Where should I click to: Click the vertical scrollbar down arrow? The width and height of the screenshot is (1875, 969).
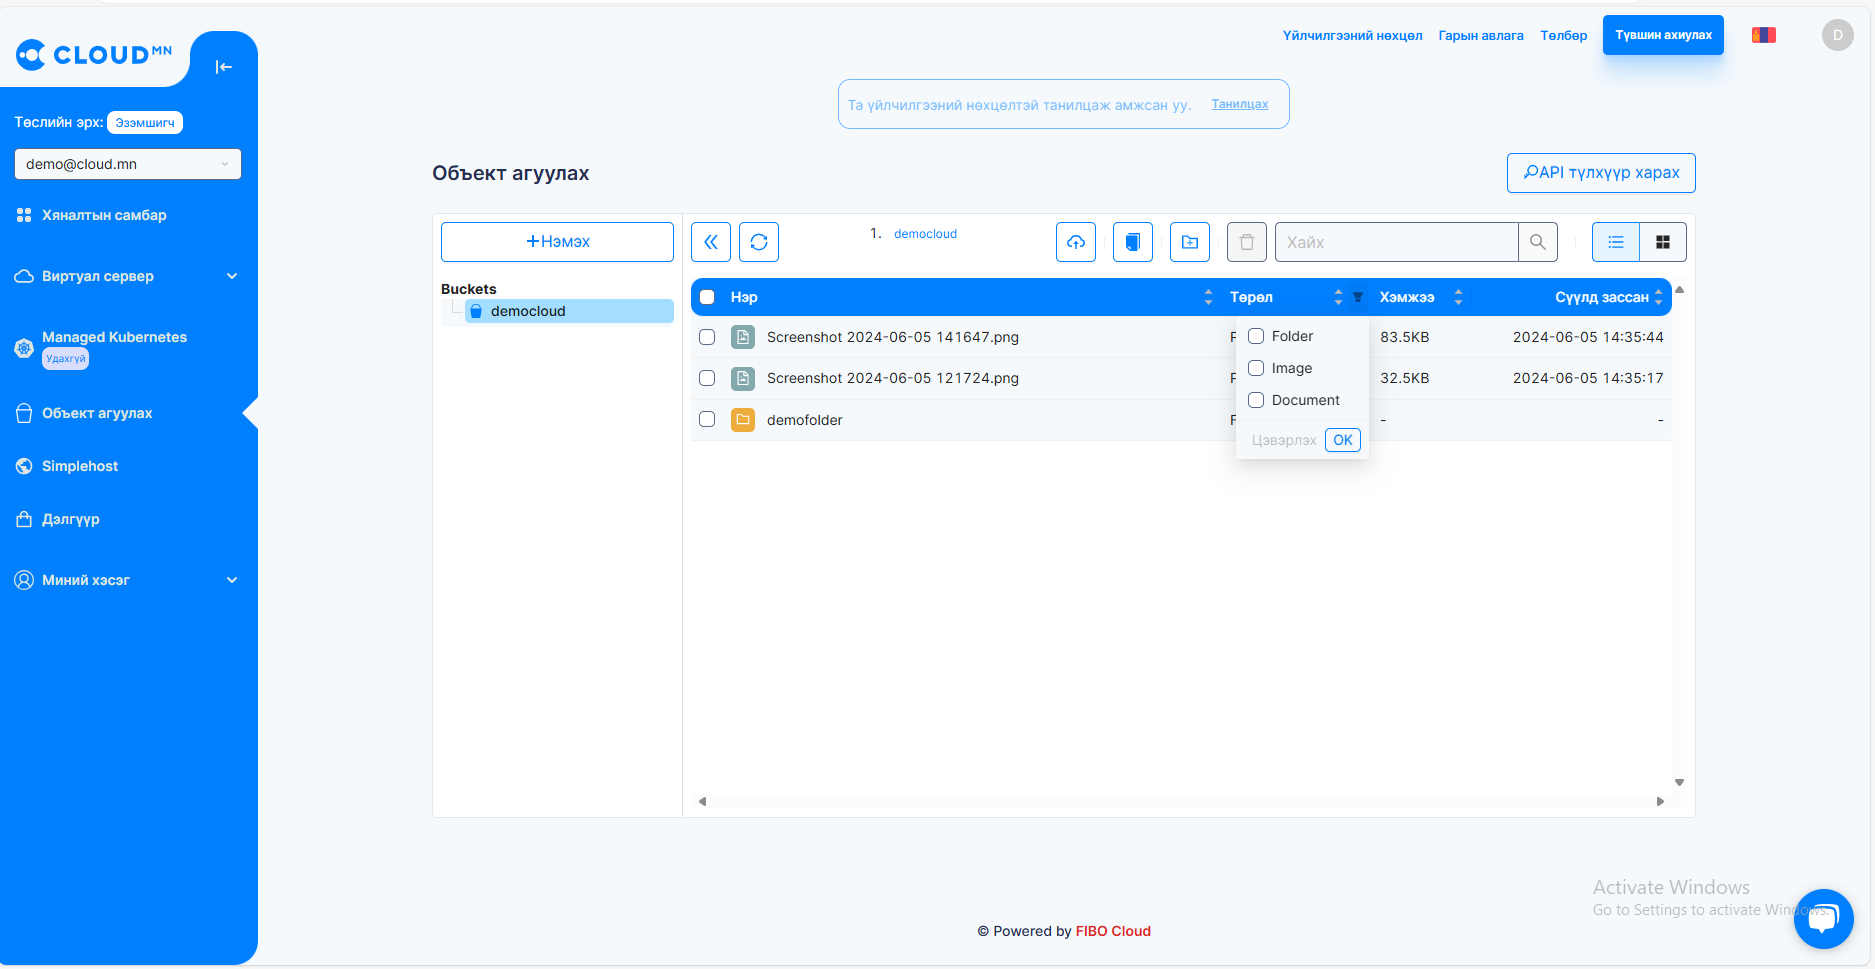[1680, 783]
